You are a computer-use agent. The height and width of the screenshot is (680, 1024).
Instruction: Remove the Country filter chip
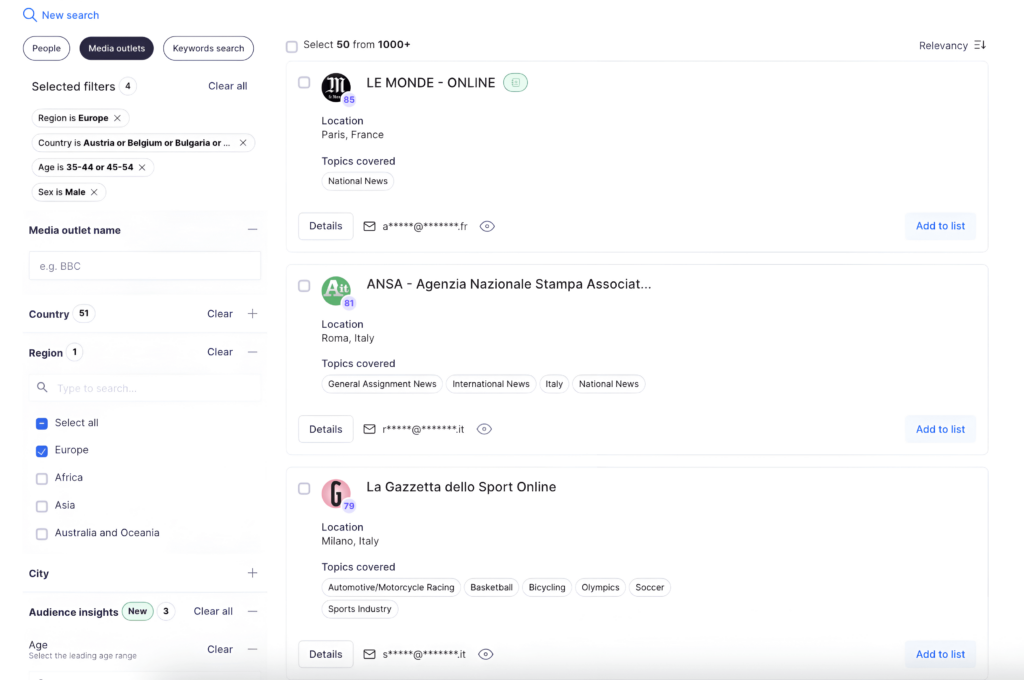click(x=243, y=143)
